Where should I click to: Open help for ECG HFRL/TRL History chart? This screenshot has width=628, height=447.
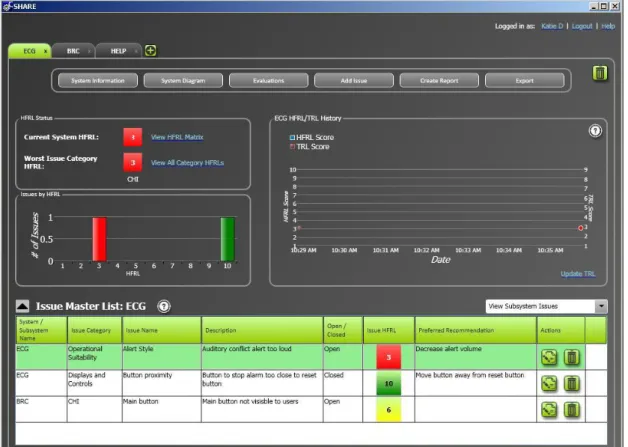pyautogui.click(x=595, y=131)
